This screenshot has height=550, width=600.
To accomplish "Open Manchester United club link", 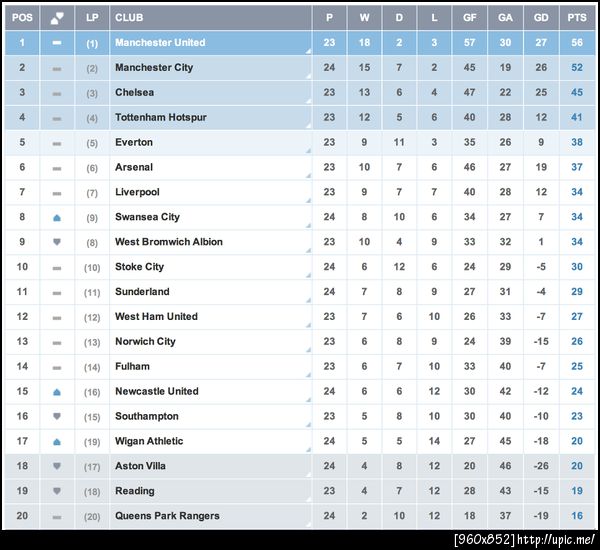I will 160,43.
